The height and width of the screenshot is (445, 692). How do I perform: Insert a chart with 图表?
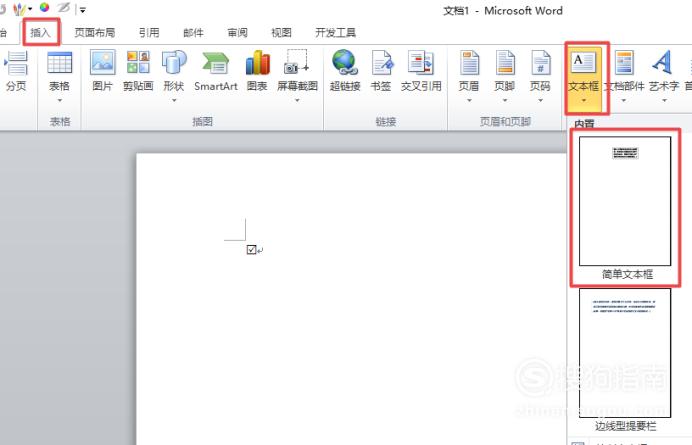click(x=257, y=71)
